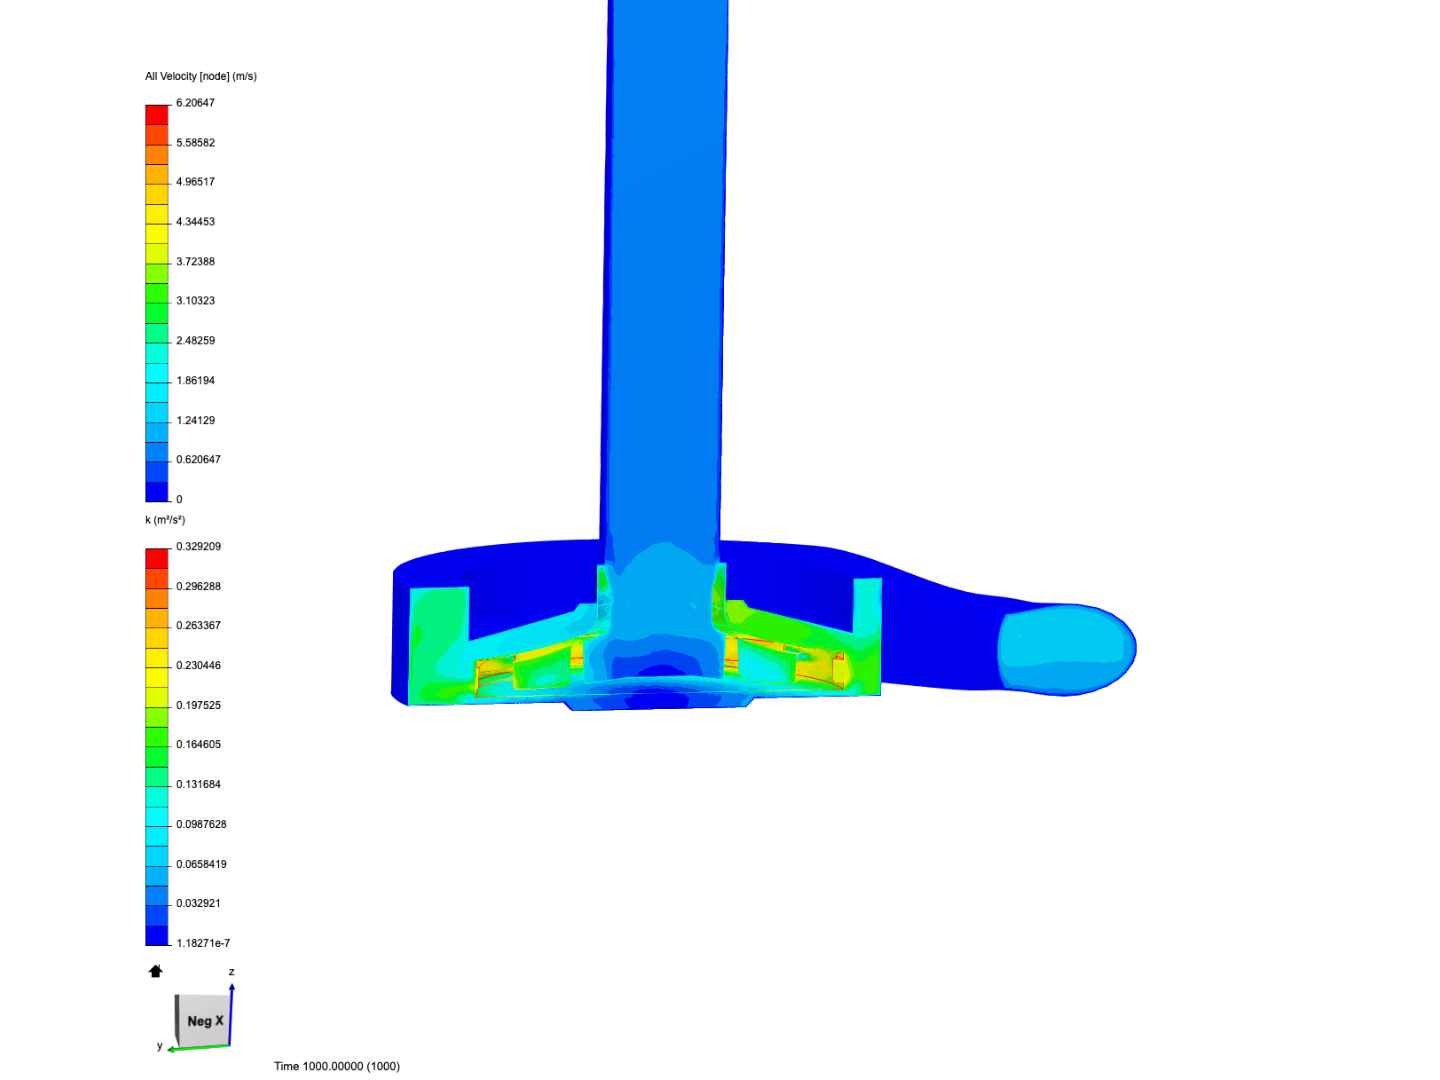This screenshot has height=1080, width=1440.
Task: Click the k legend value 0.032921
Action: [198, 904]
